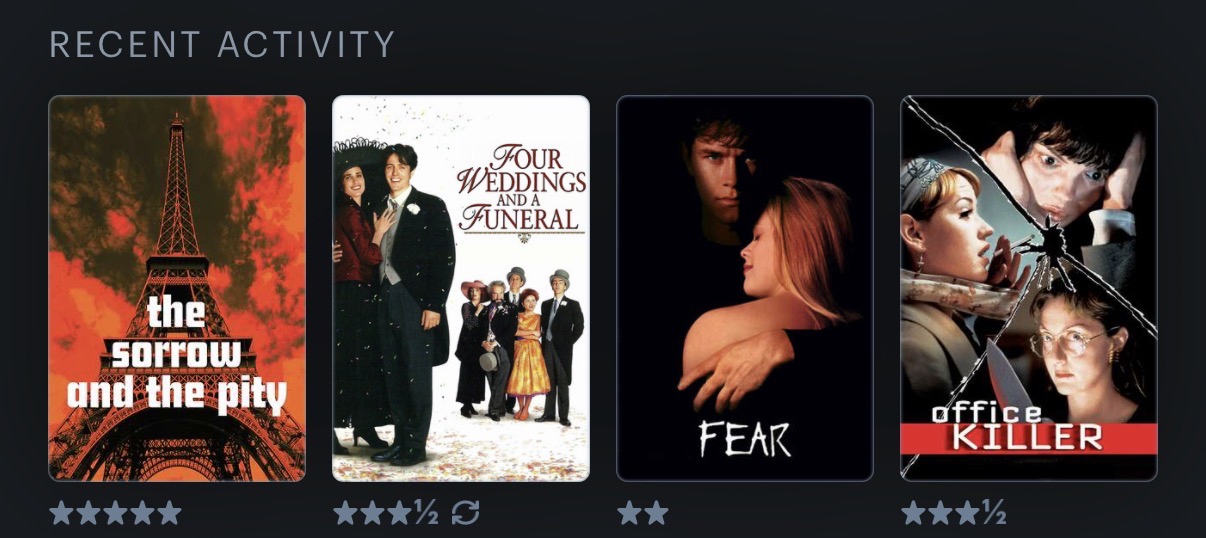Click the half-star symbol under Office Killer poster
Viewport: 1206px width, 538px height.
tap(995, 514)
